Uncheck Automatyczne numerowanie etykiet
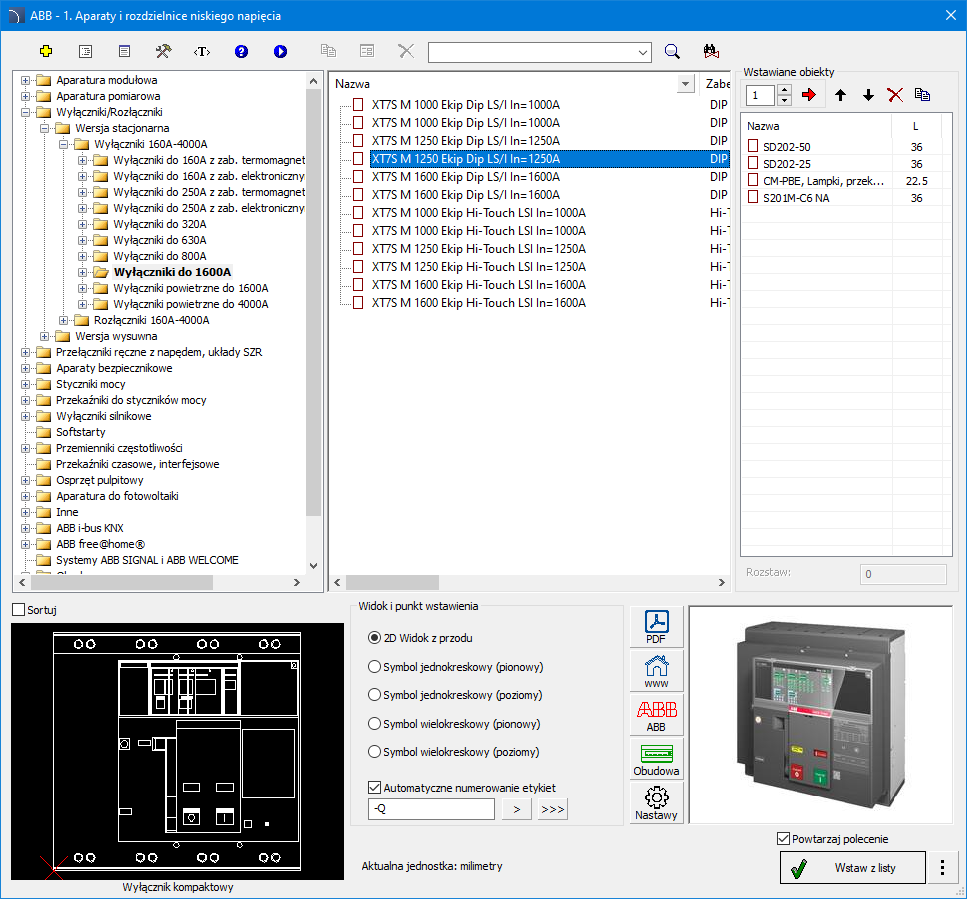The width and height of the screenshot is (967, 899). [376, 787]
